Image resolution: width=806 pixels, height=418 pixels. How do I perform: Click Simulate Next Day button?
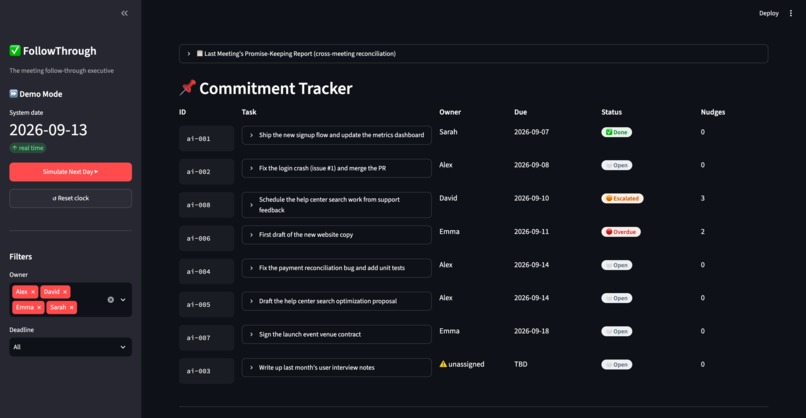70,172
